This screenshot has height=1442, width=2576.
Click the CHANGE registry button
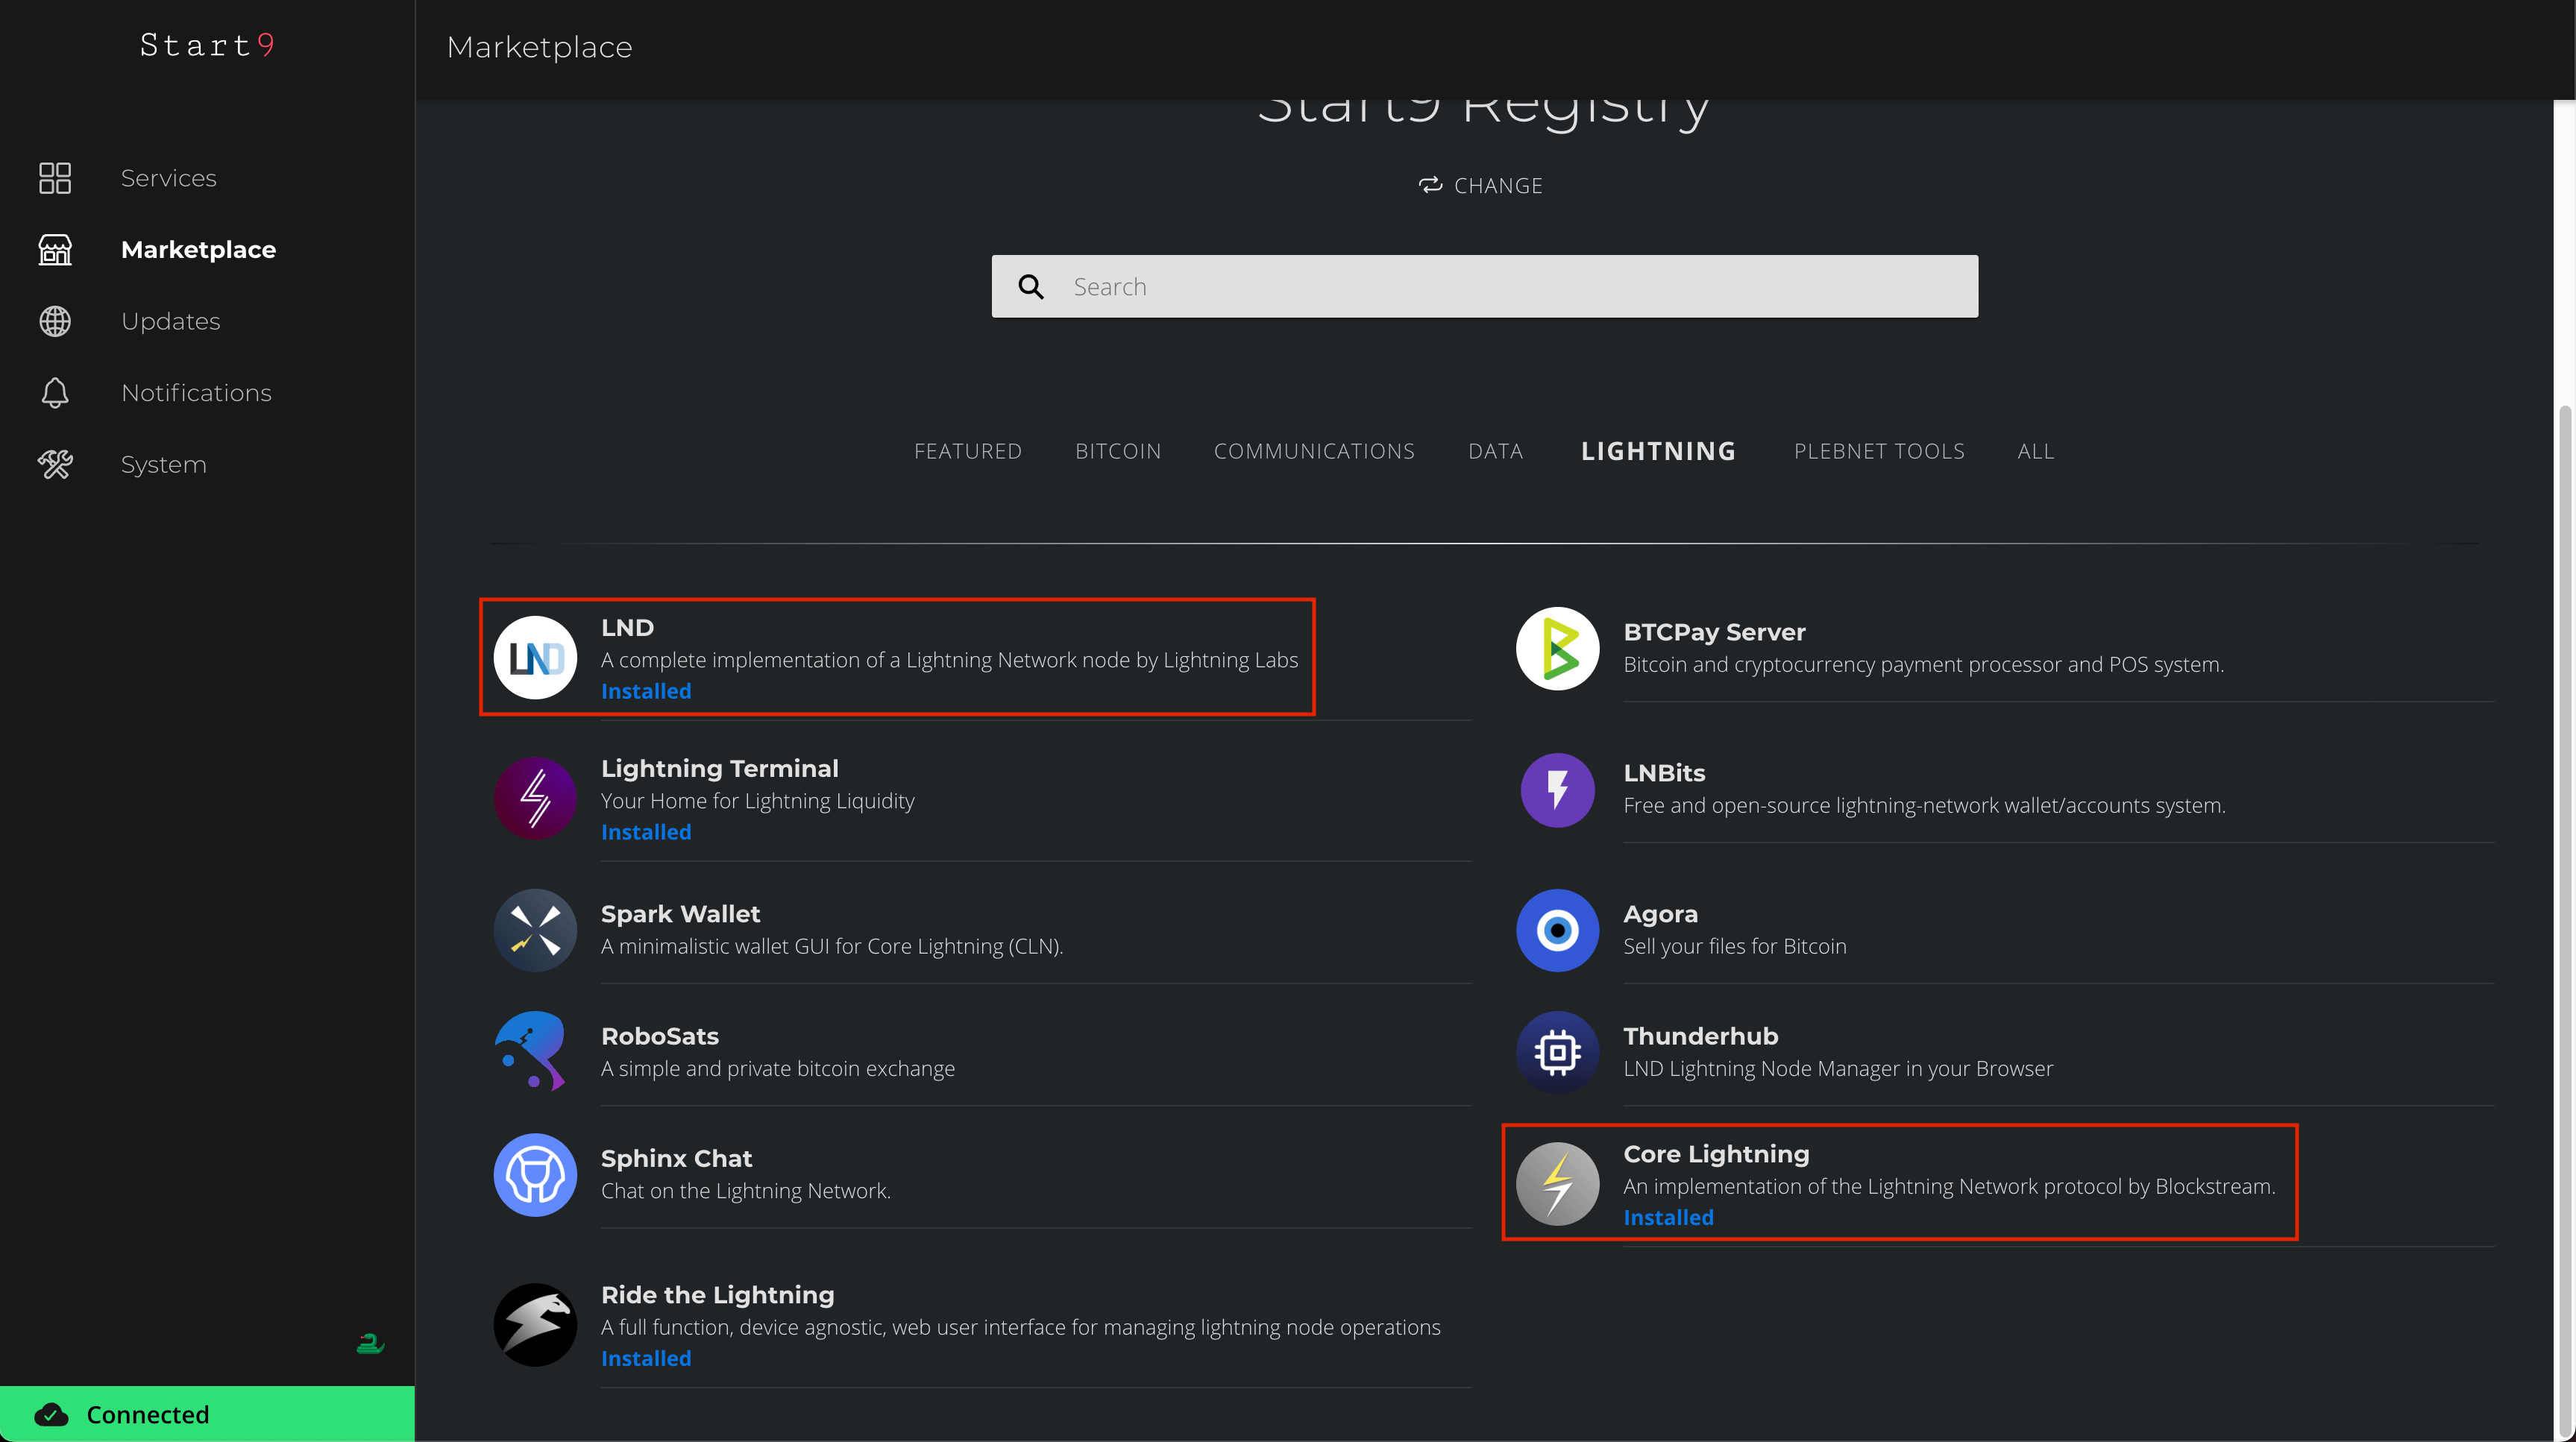pos(1481,186)
